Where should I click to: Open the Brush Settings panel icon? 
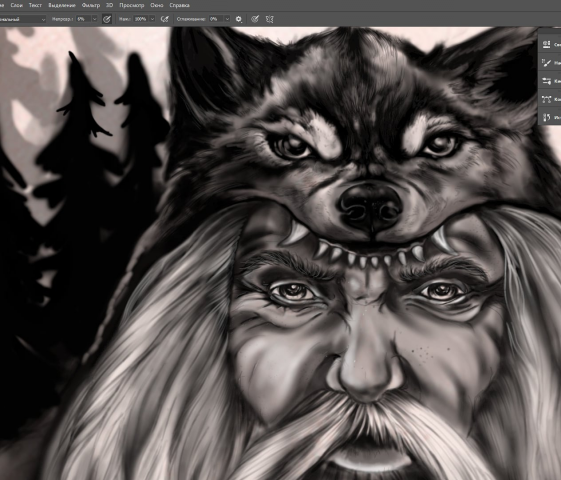(x=546, y=63)
